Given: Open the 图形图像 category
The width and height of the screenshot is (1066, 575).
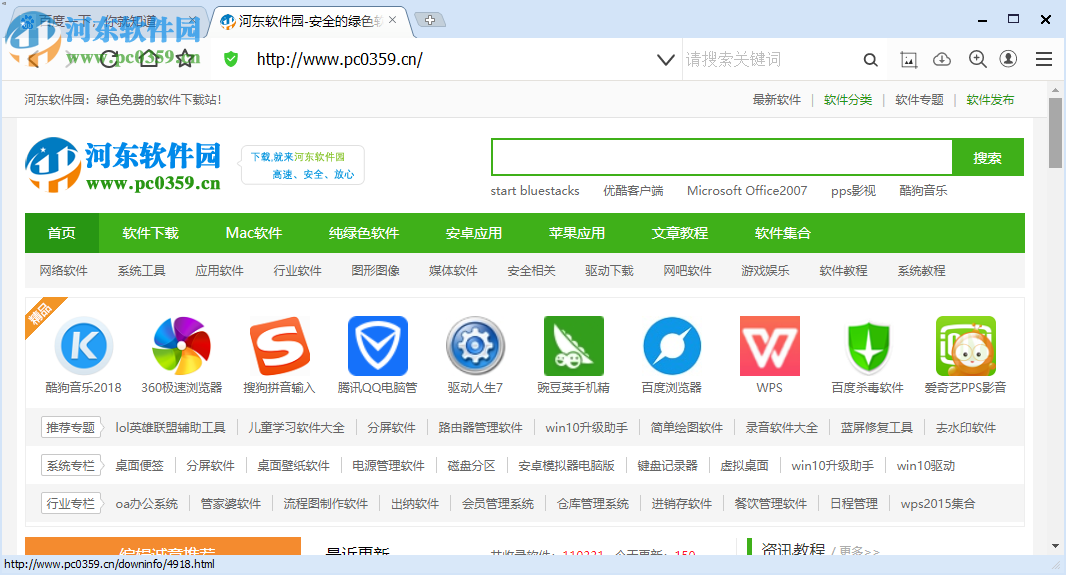Looking at the screenshot, I should [375, 271].
